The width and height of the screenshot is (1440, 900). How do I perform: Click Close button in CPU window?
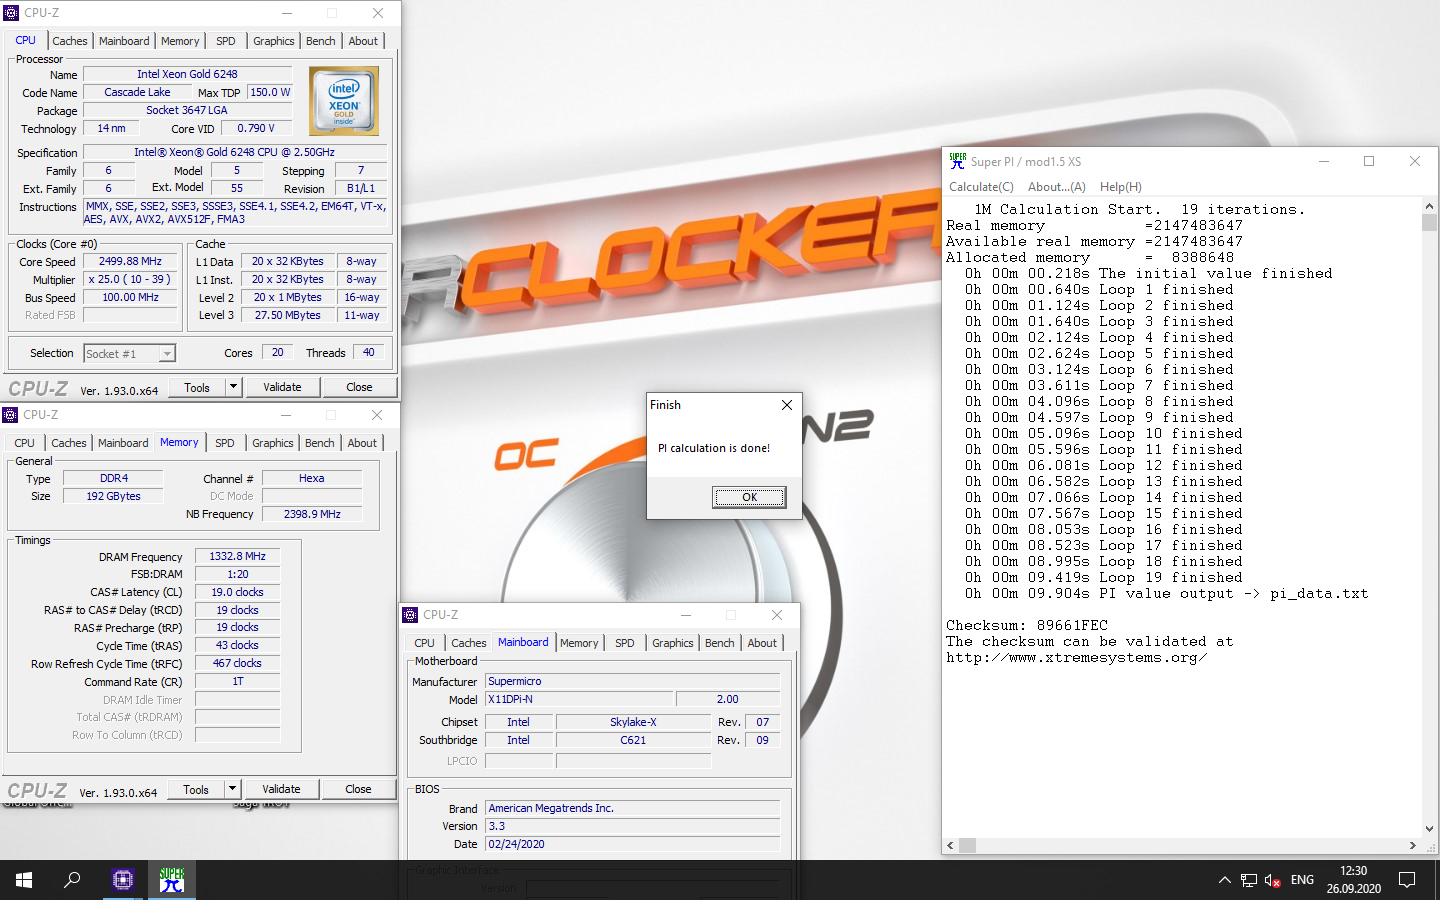(x=359, y=387)
